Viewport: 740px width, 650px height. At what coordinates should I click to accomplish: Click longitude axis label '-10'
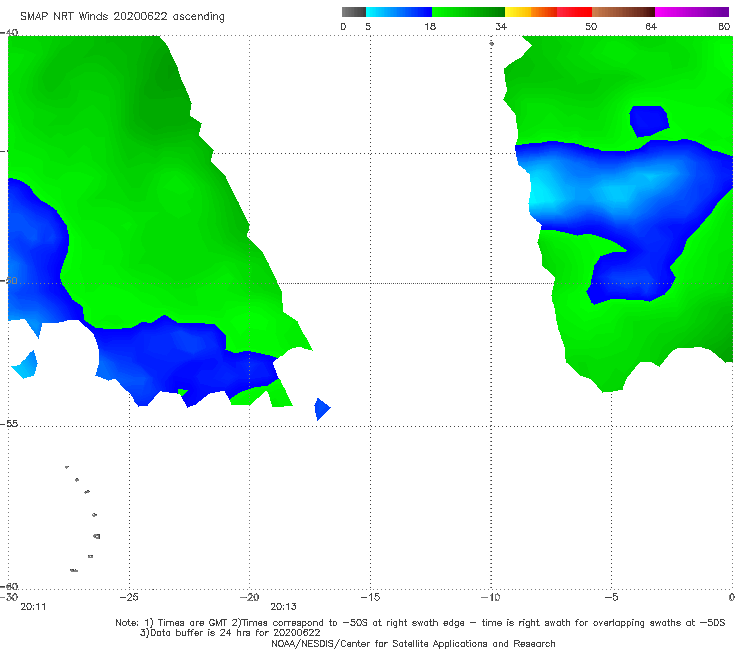coord(491,597)
